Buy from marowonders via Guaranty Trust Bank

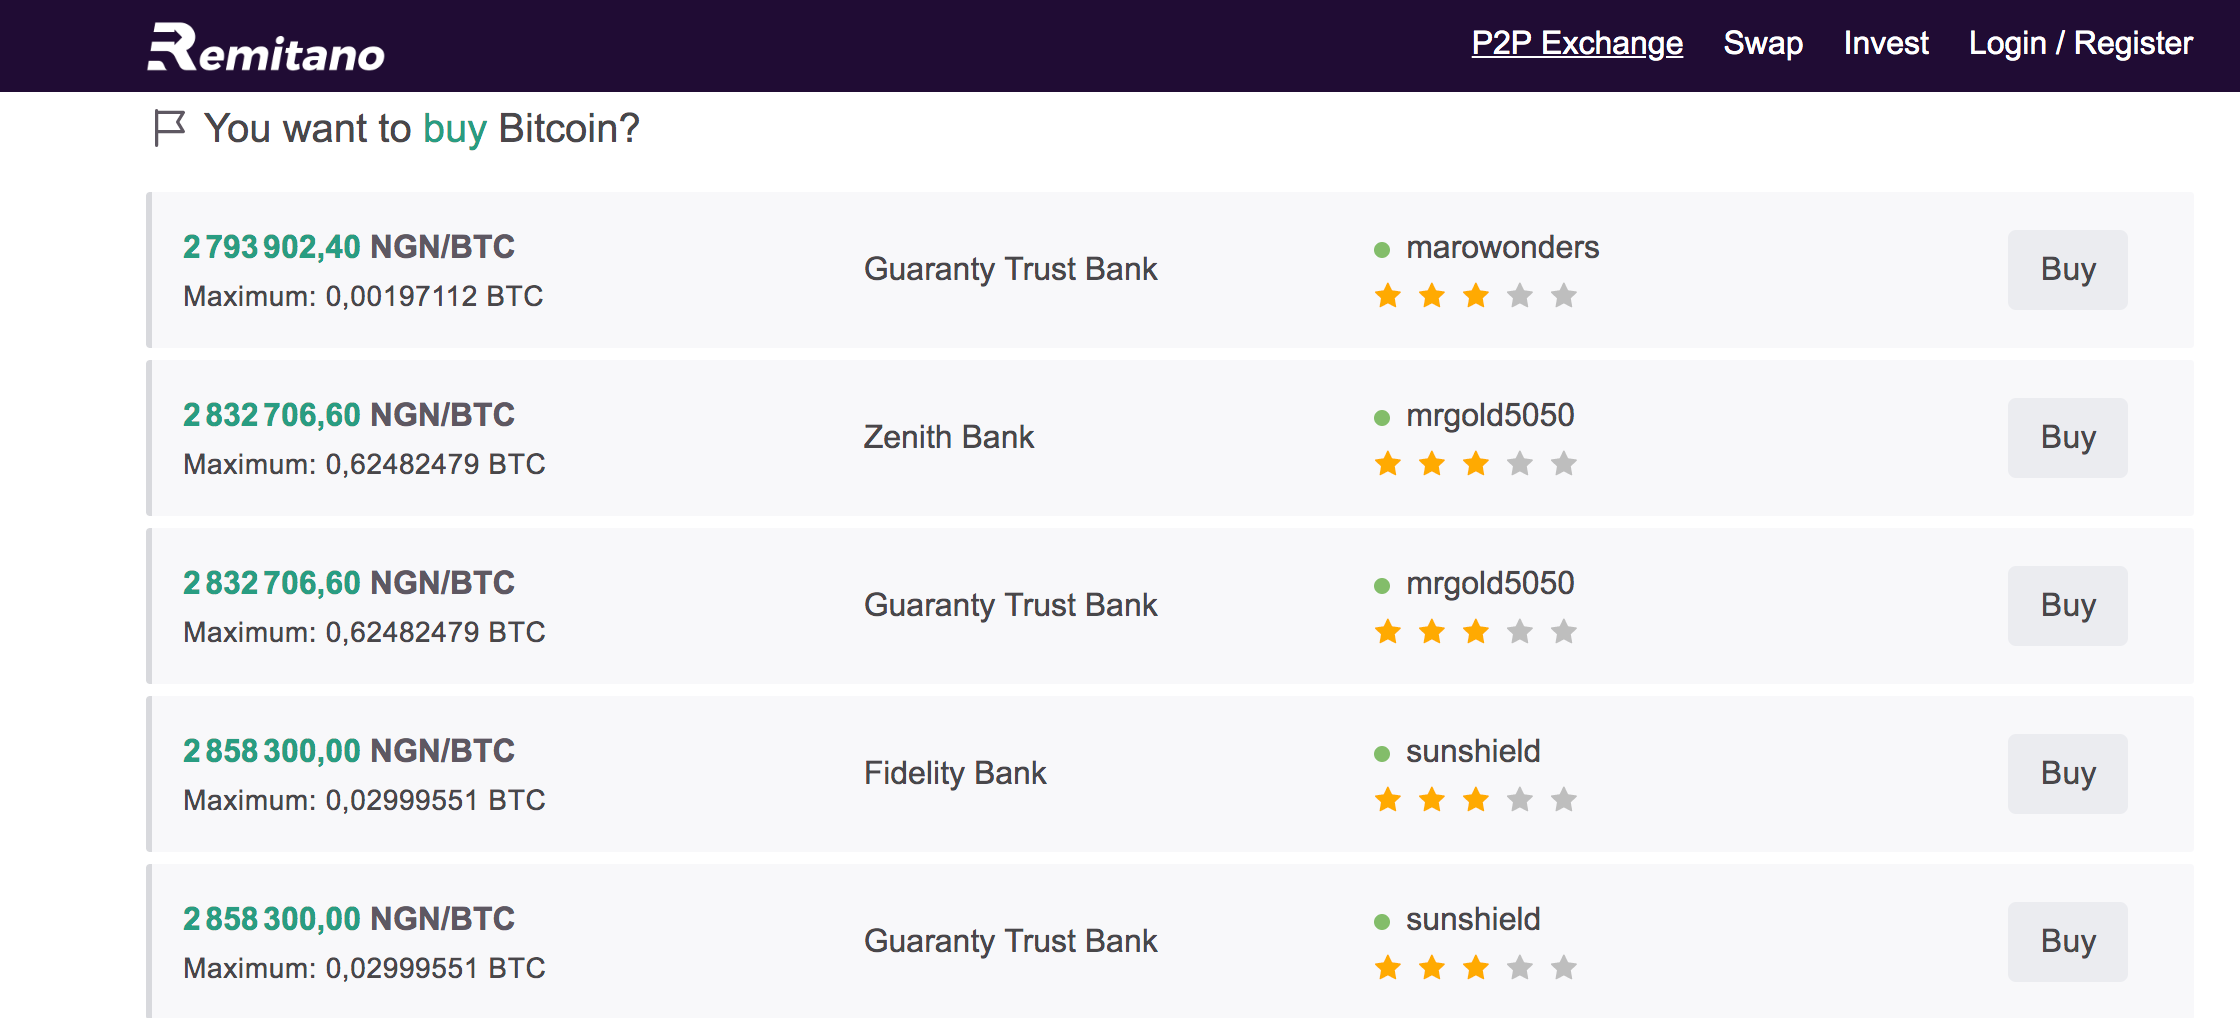coord(2067,270)
